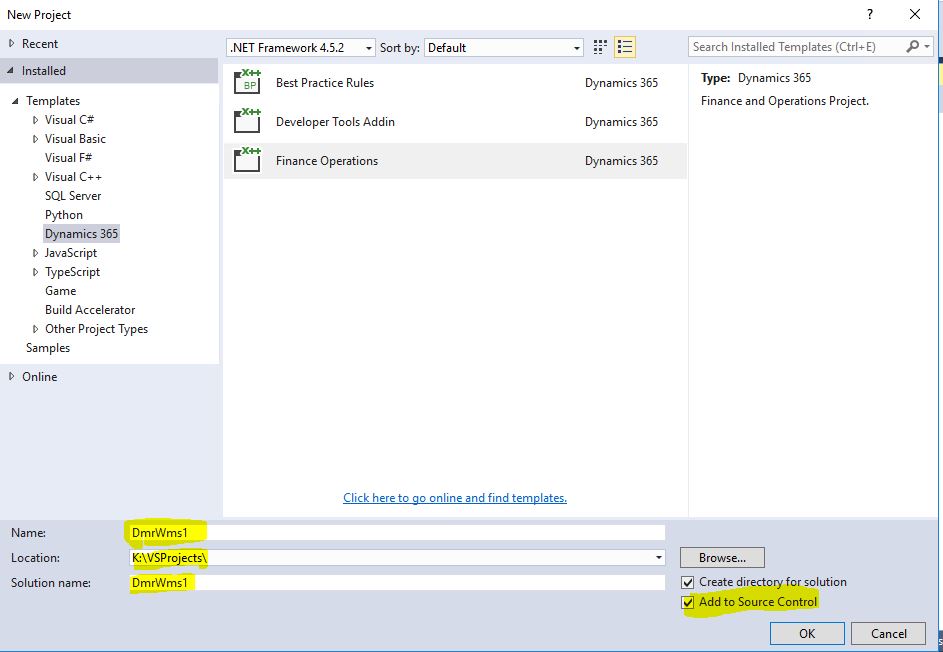Click the OK button
The image size is (943, 652).
coord(807,633)
